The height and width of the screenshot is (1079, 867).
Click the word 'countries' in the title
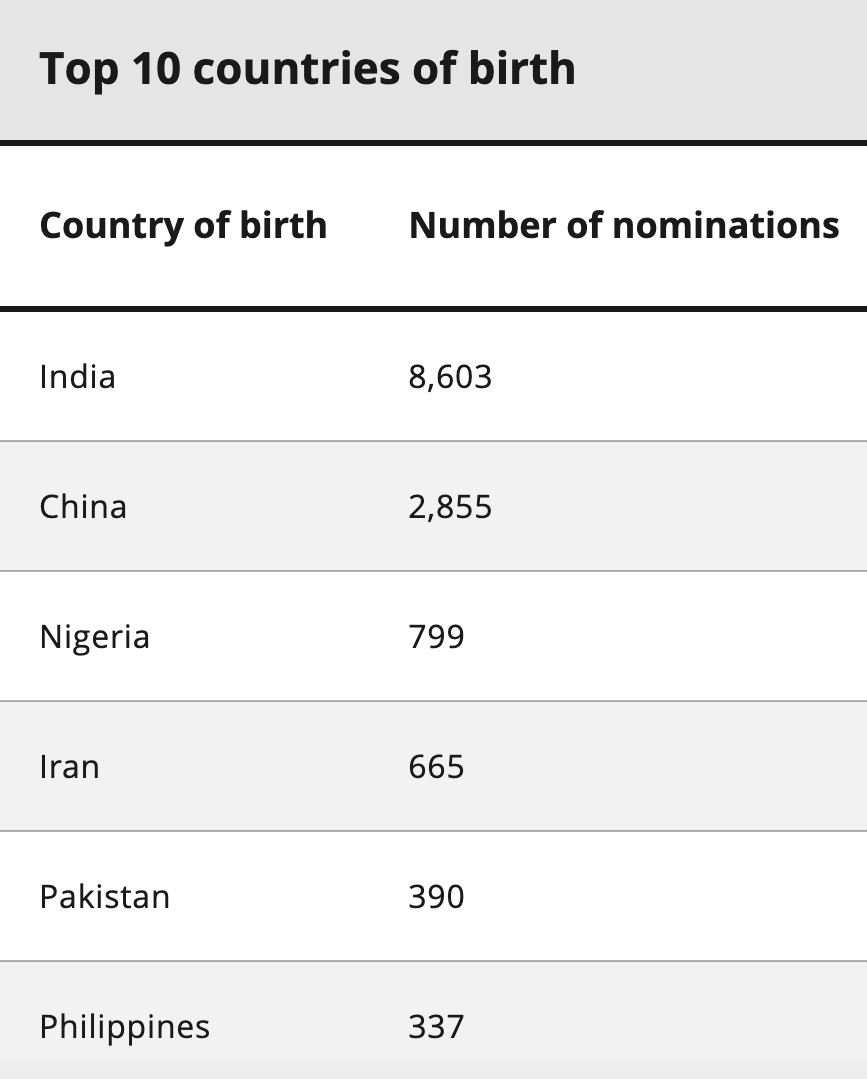tap(297, 69)
